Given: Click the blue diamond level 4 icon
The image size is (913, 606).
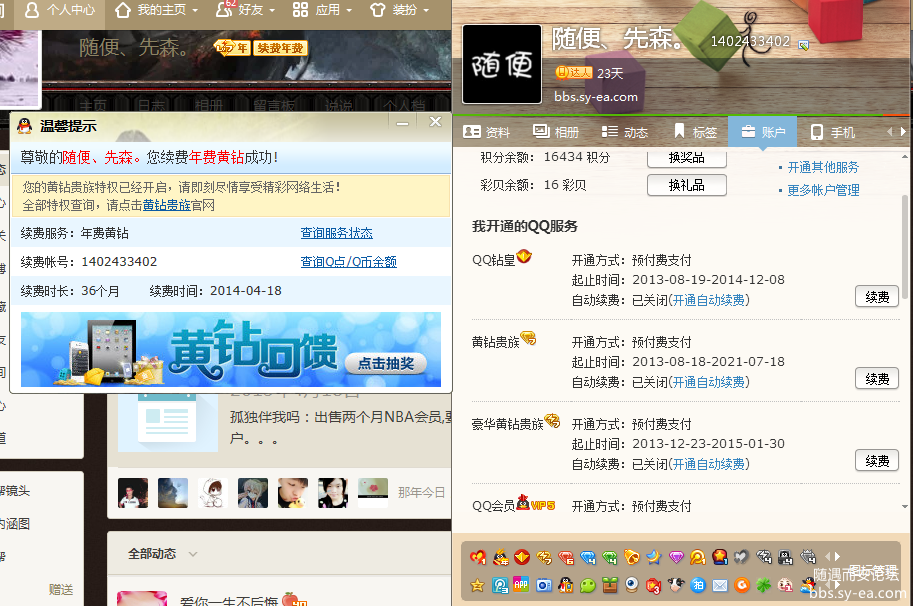Looking at the screenshot, I should 588,557.
